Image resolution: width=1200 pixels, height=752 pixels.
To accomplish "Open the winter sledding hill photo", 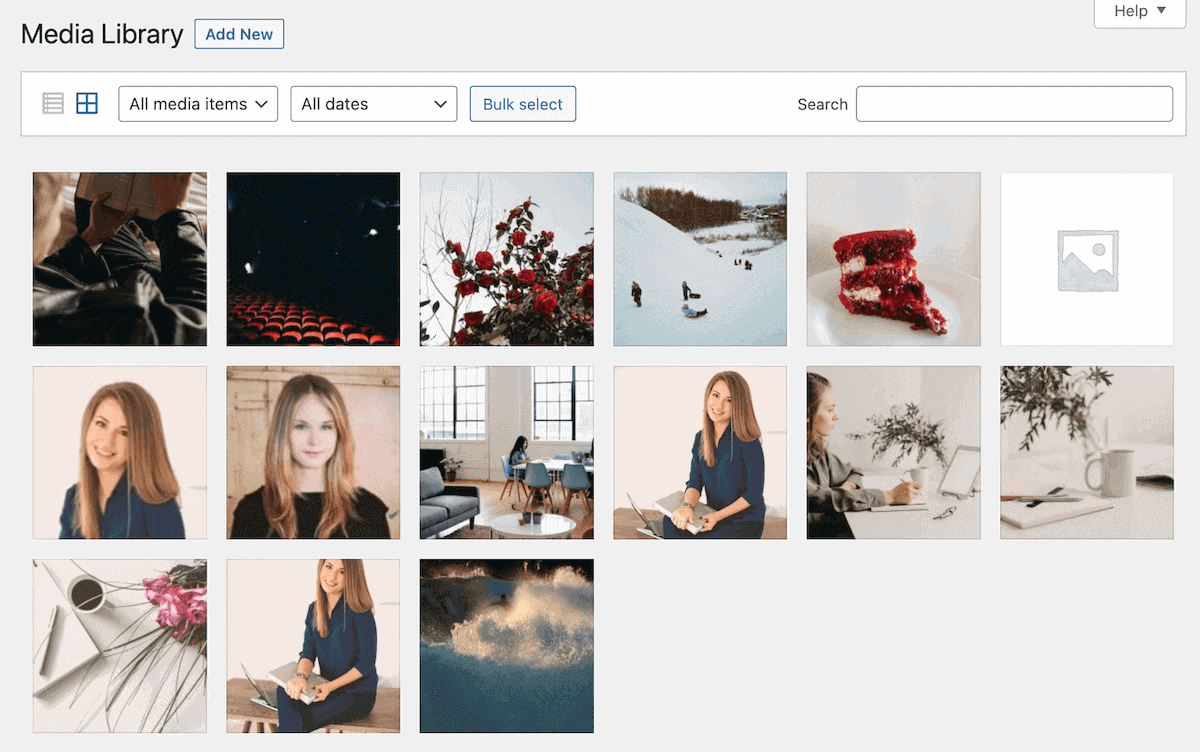I will pyautogui.click(x=700, y=259).
